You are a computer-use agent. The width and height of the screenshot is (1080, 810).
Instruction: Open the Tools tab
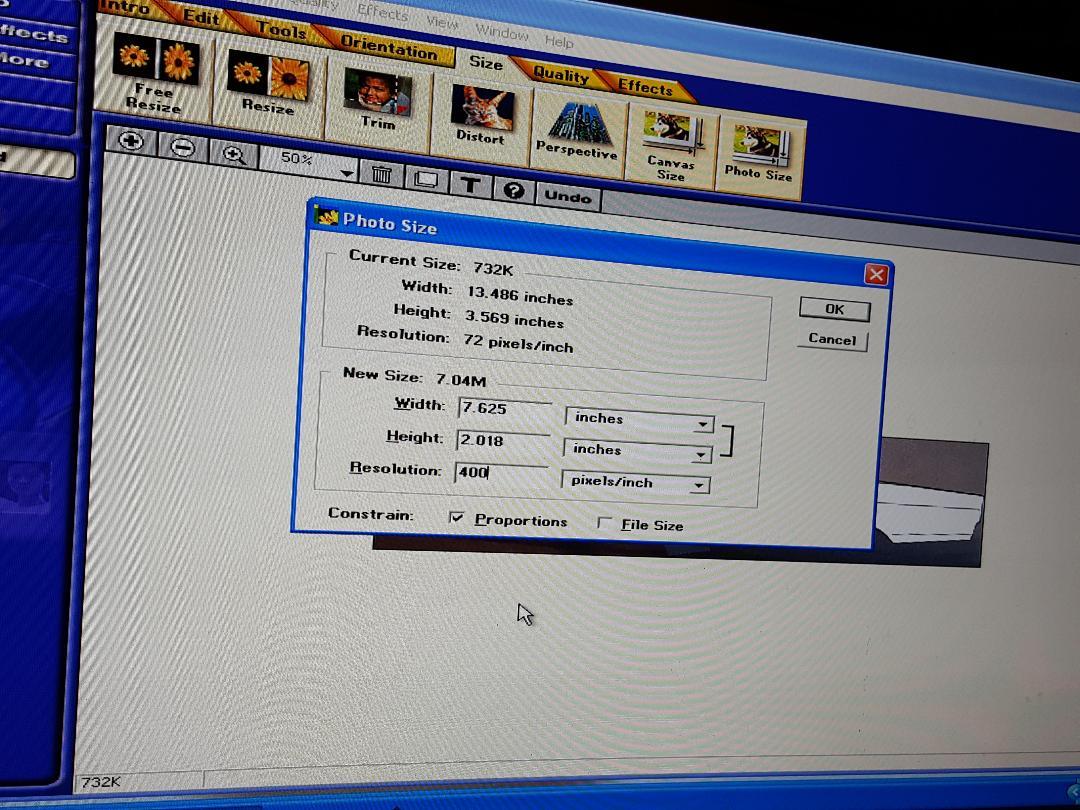(281, 29)
